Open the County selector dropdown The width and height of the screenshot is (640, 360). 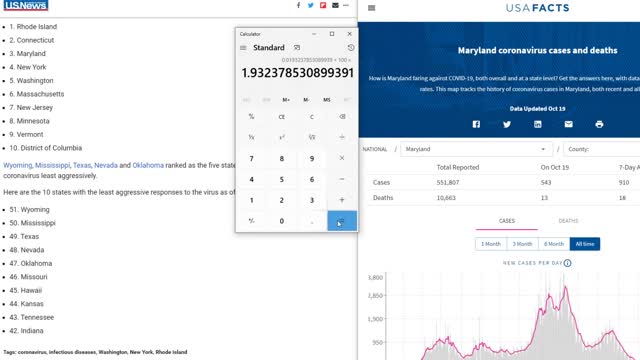click(x=602, y=149)
